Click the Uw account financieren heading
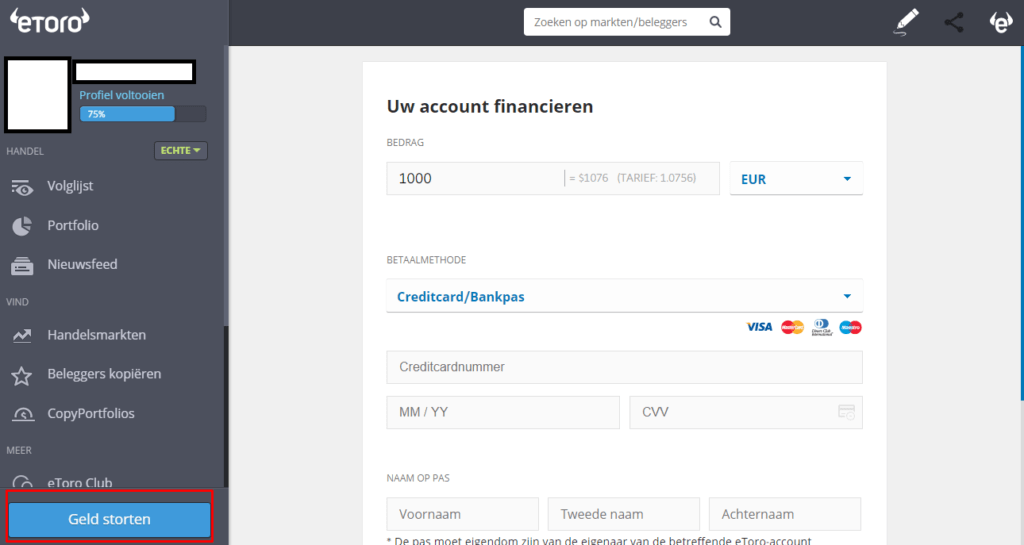The width and height of the screenshot is (1024, 545). [x=490, y=106]
